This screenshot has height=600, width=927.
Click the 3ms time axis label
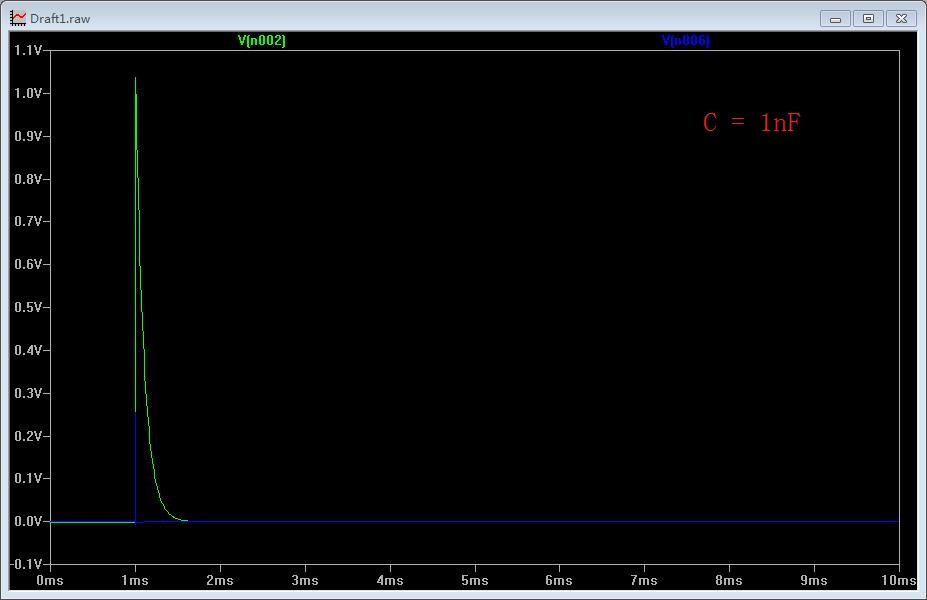[x=305, y=580]
